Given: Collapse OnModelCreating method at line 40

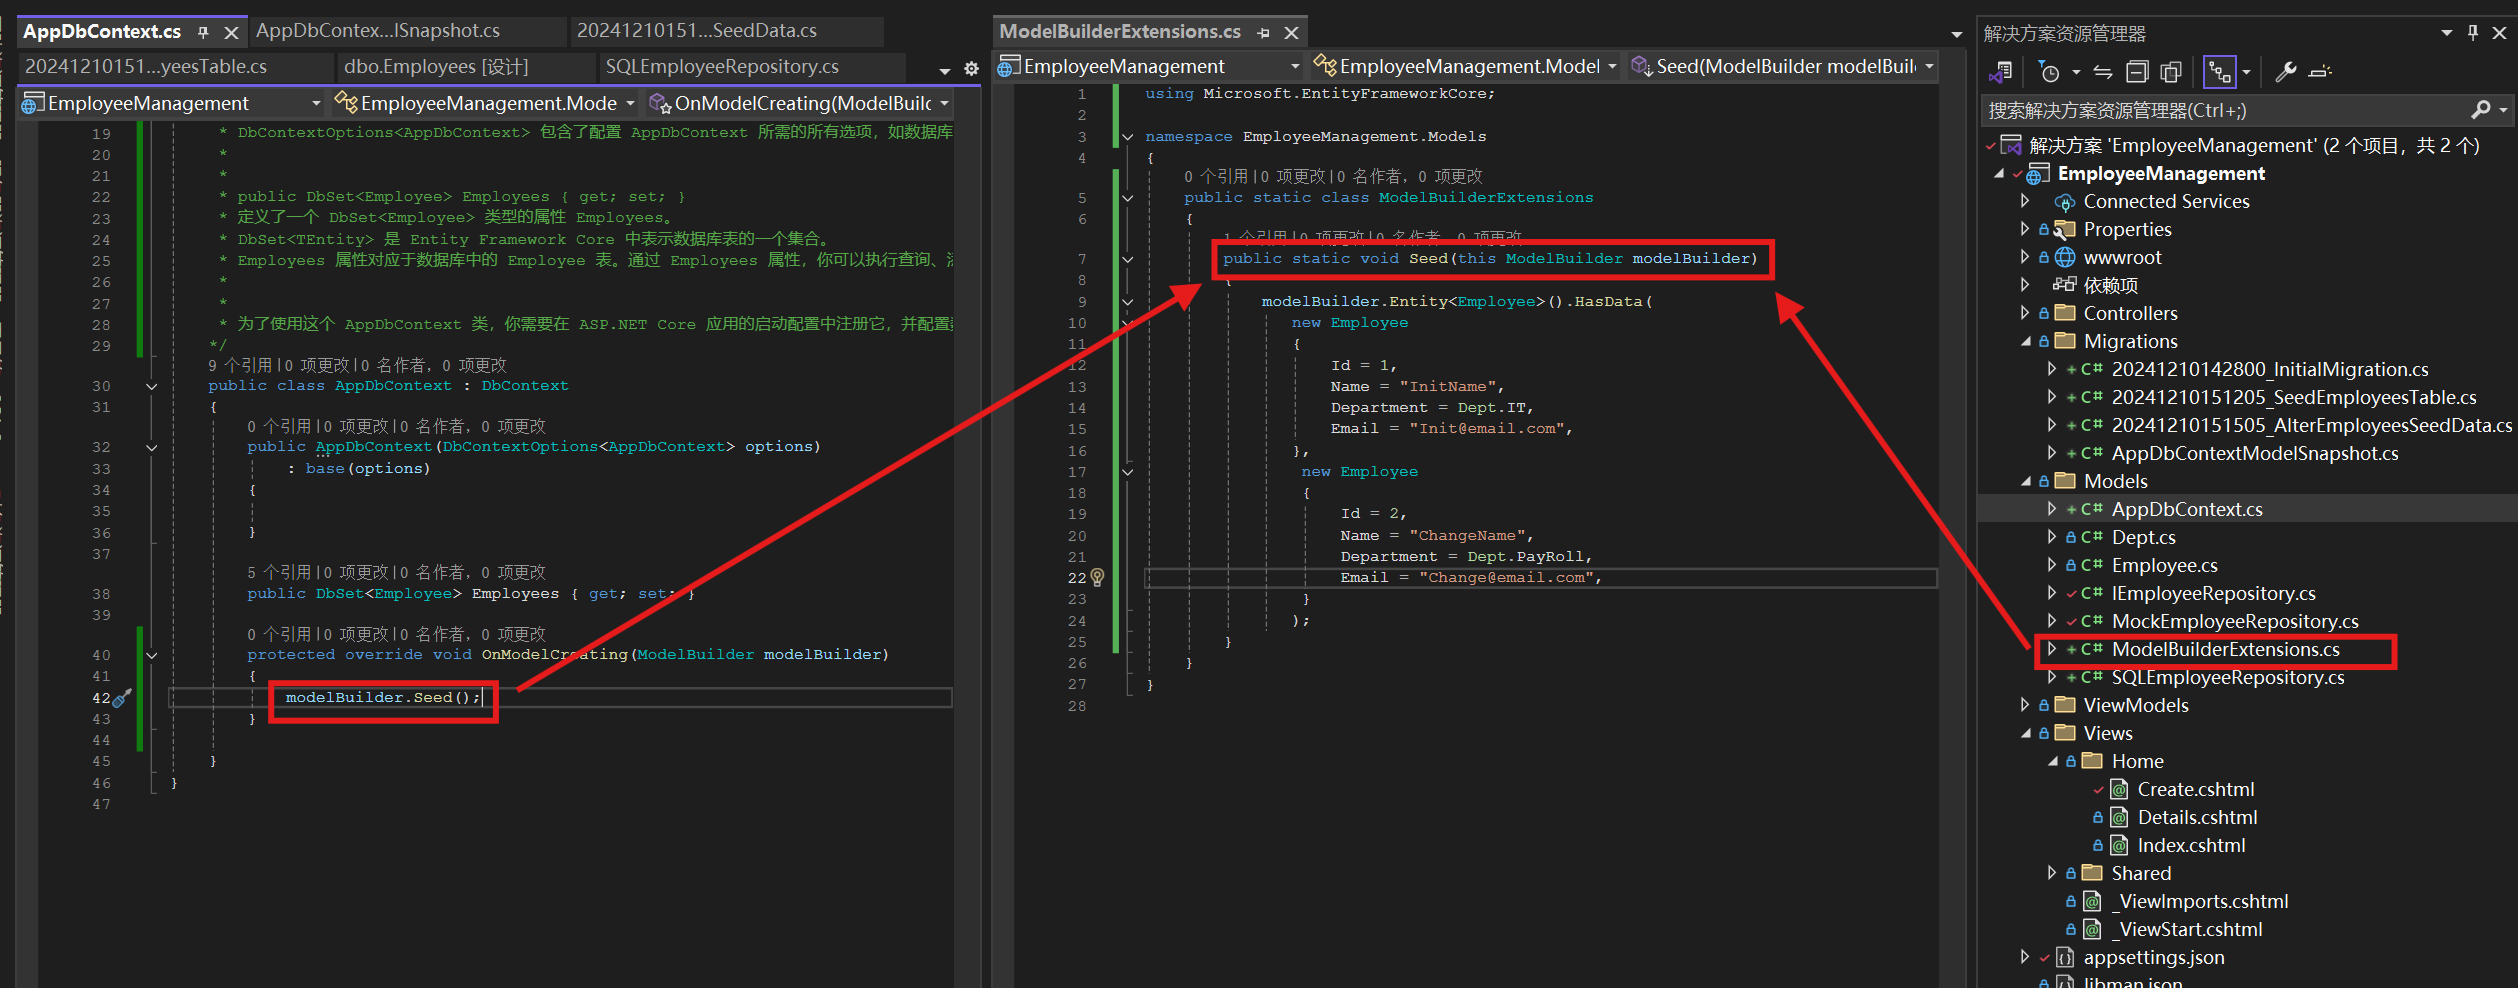Looking at the screenshot, I should 152,655.
